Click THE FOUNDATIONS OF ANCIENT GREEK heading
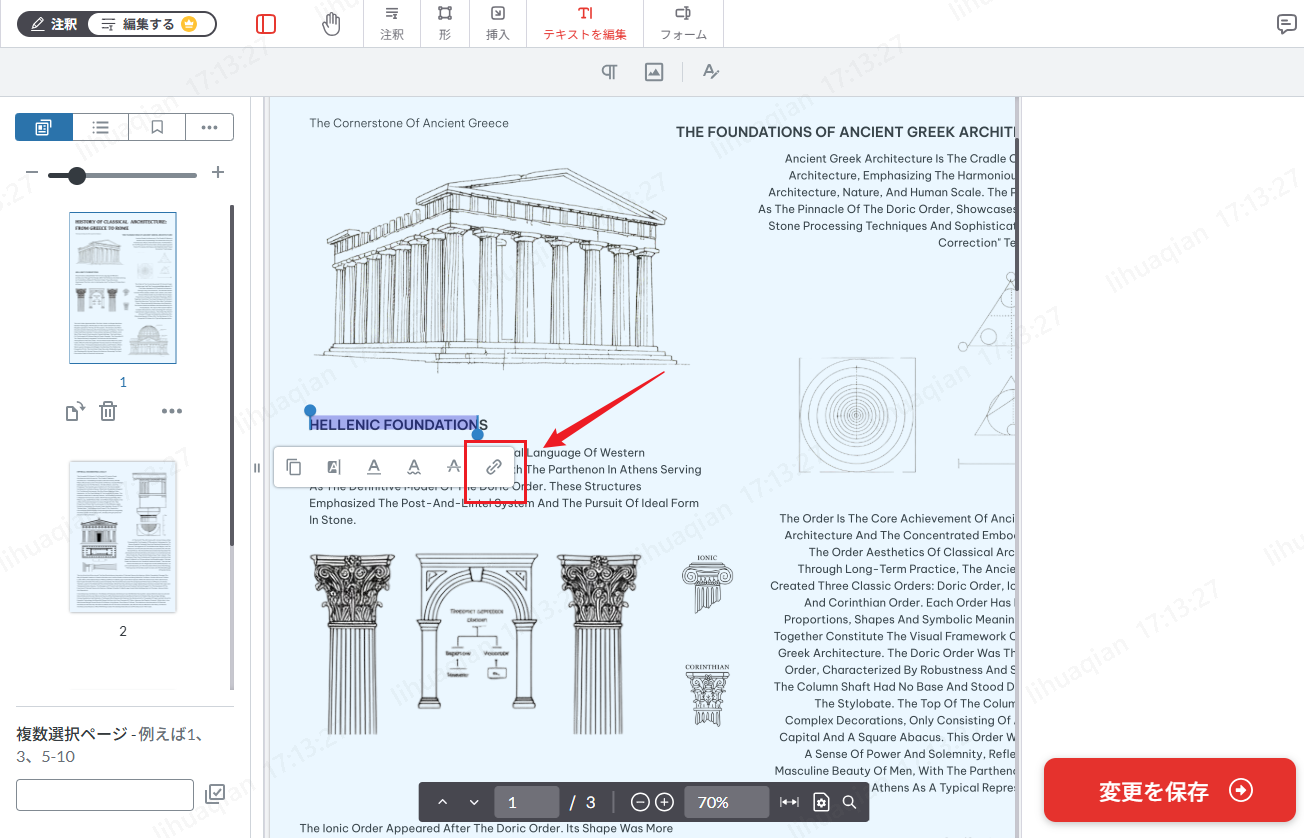 tap(845, 132)
